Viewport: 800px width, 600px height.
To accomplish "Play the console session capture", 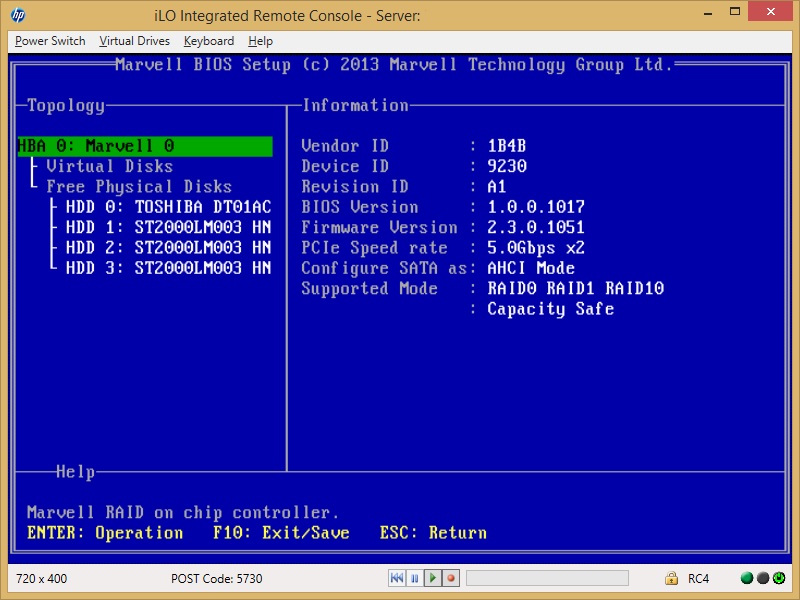I will [x=431, y=578].
